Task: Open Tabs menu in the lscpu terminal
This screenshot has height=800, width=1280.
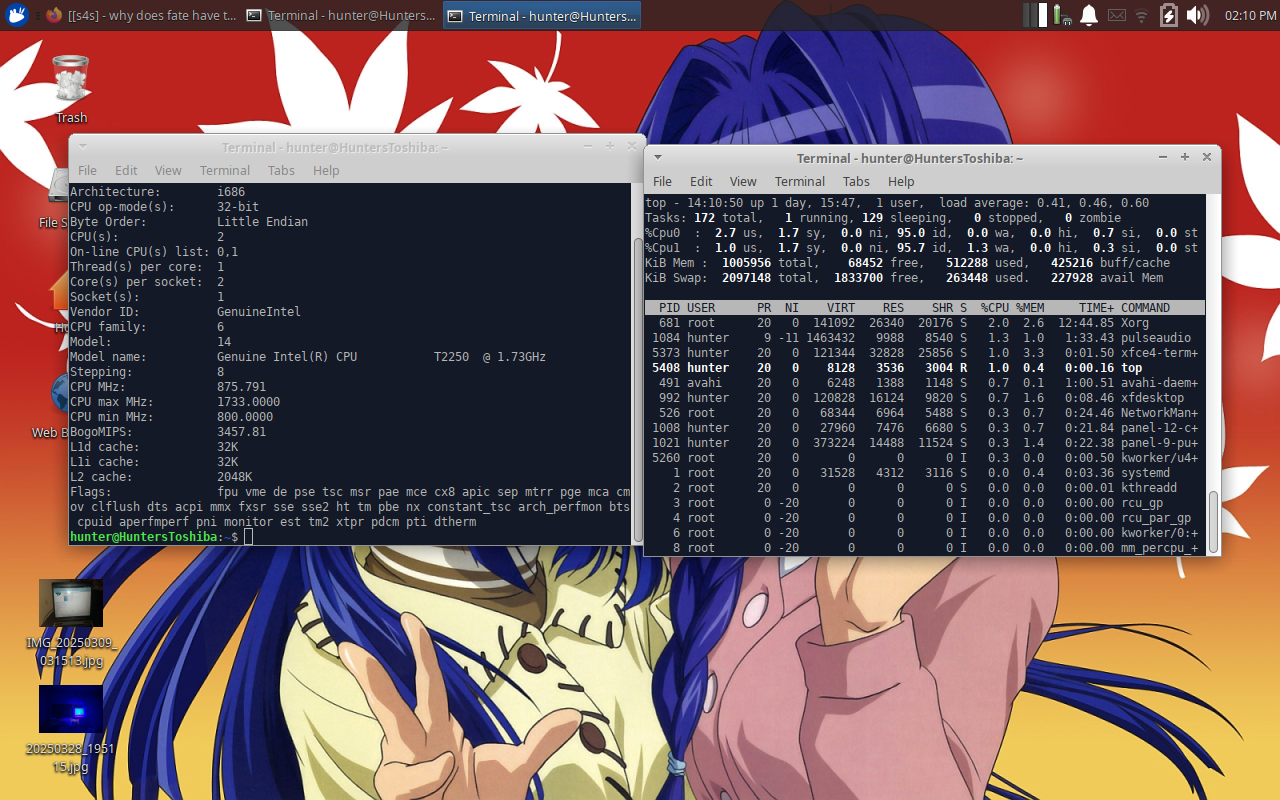Action: click(x=281, y=170)
